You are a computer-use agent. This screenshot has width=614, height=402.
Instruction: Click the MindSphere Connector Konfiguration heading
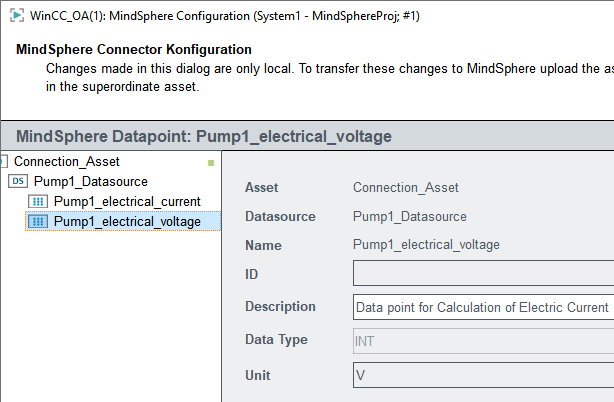(134, 49)
